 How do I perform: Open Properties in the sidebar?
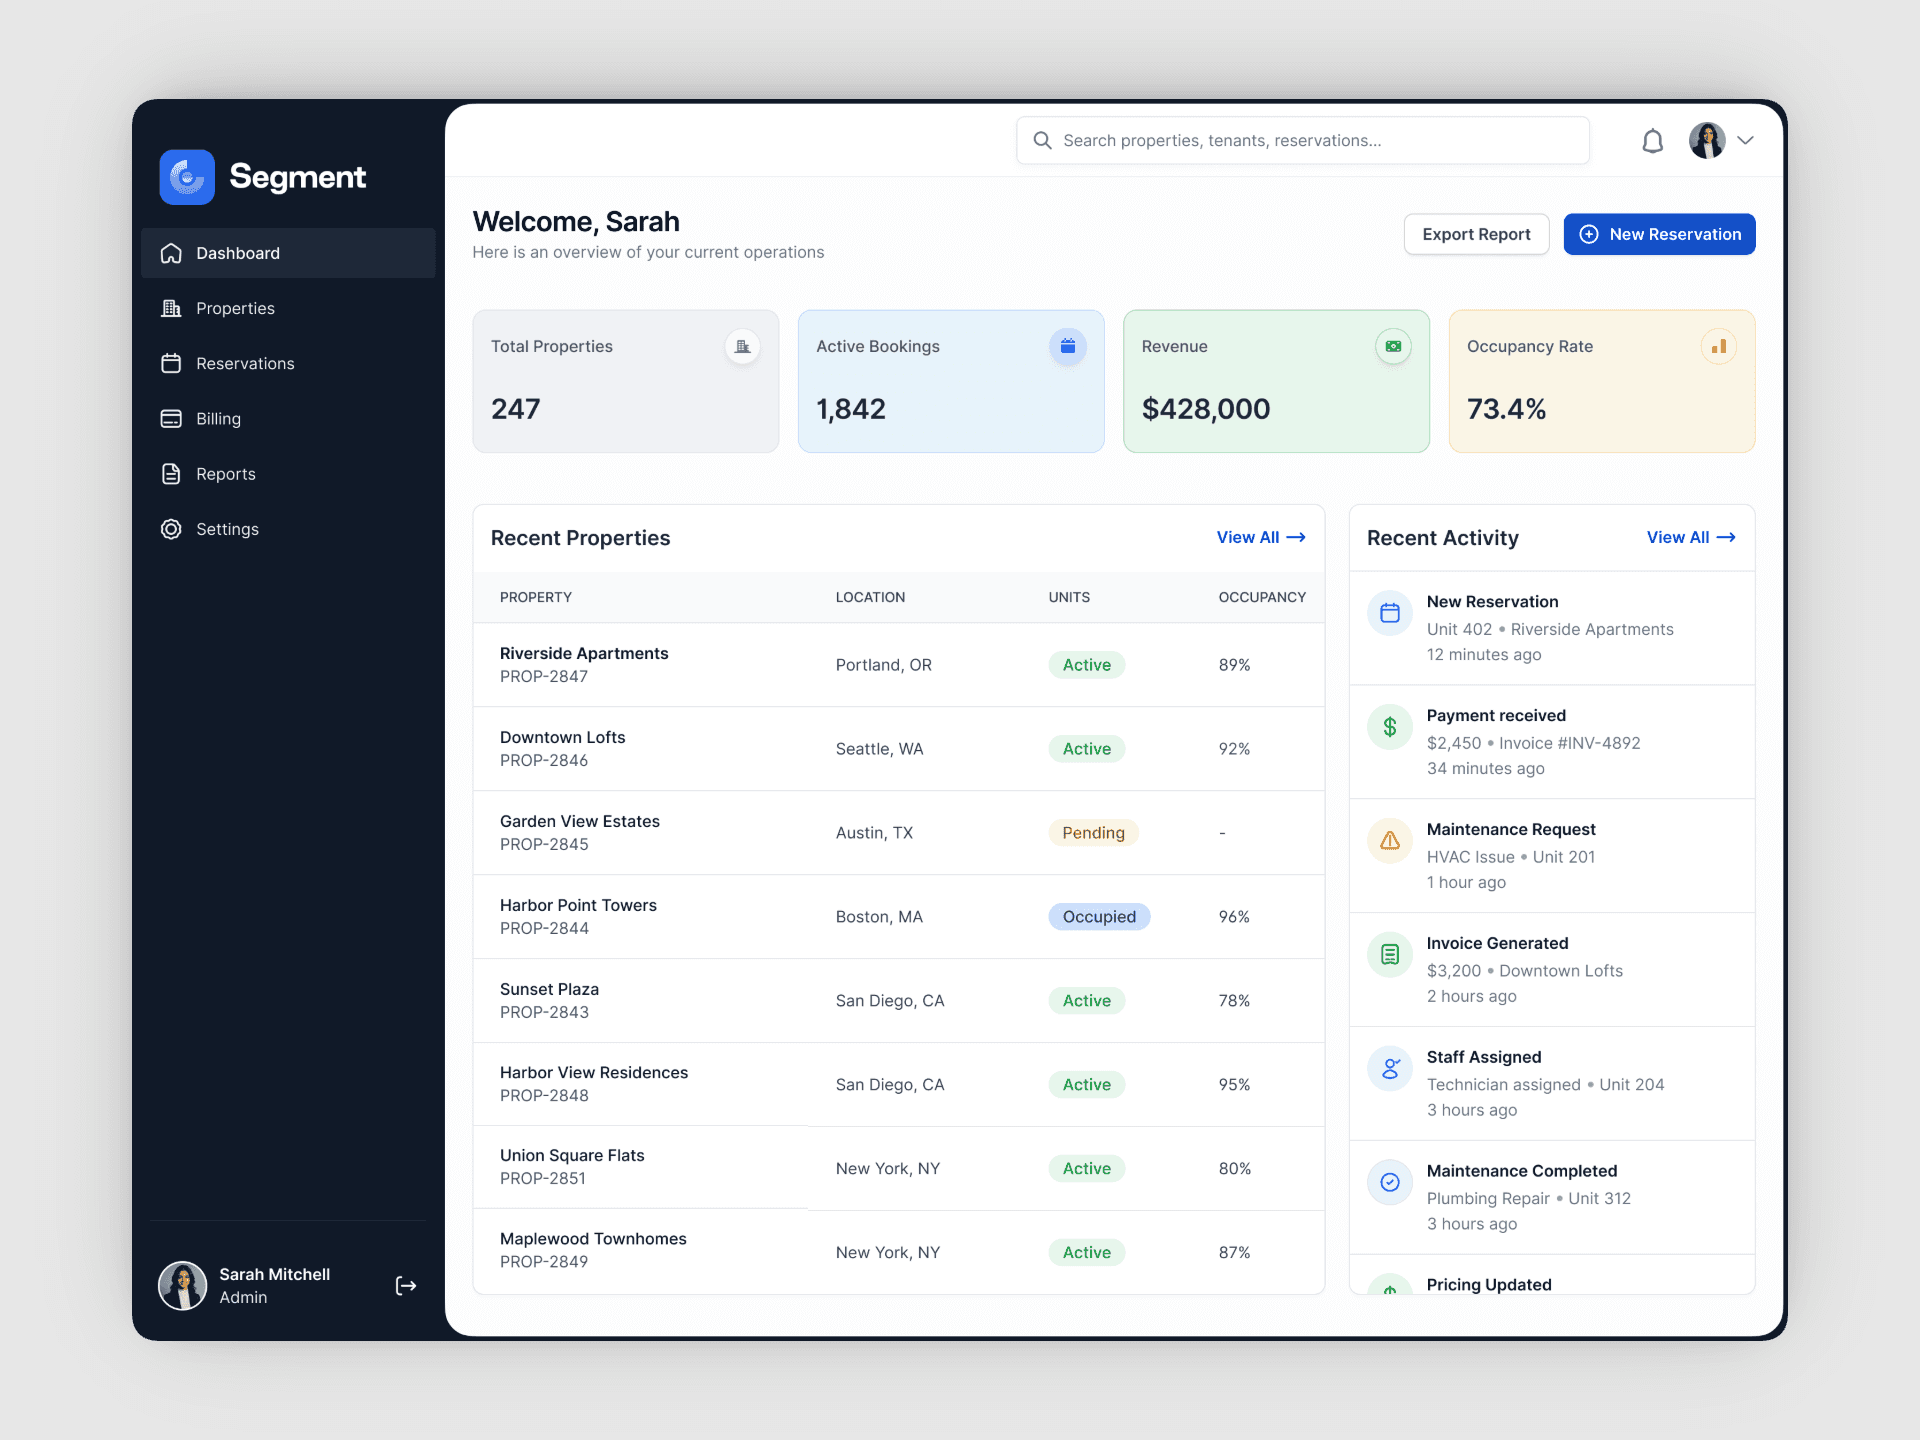235,308
